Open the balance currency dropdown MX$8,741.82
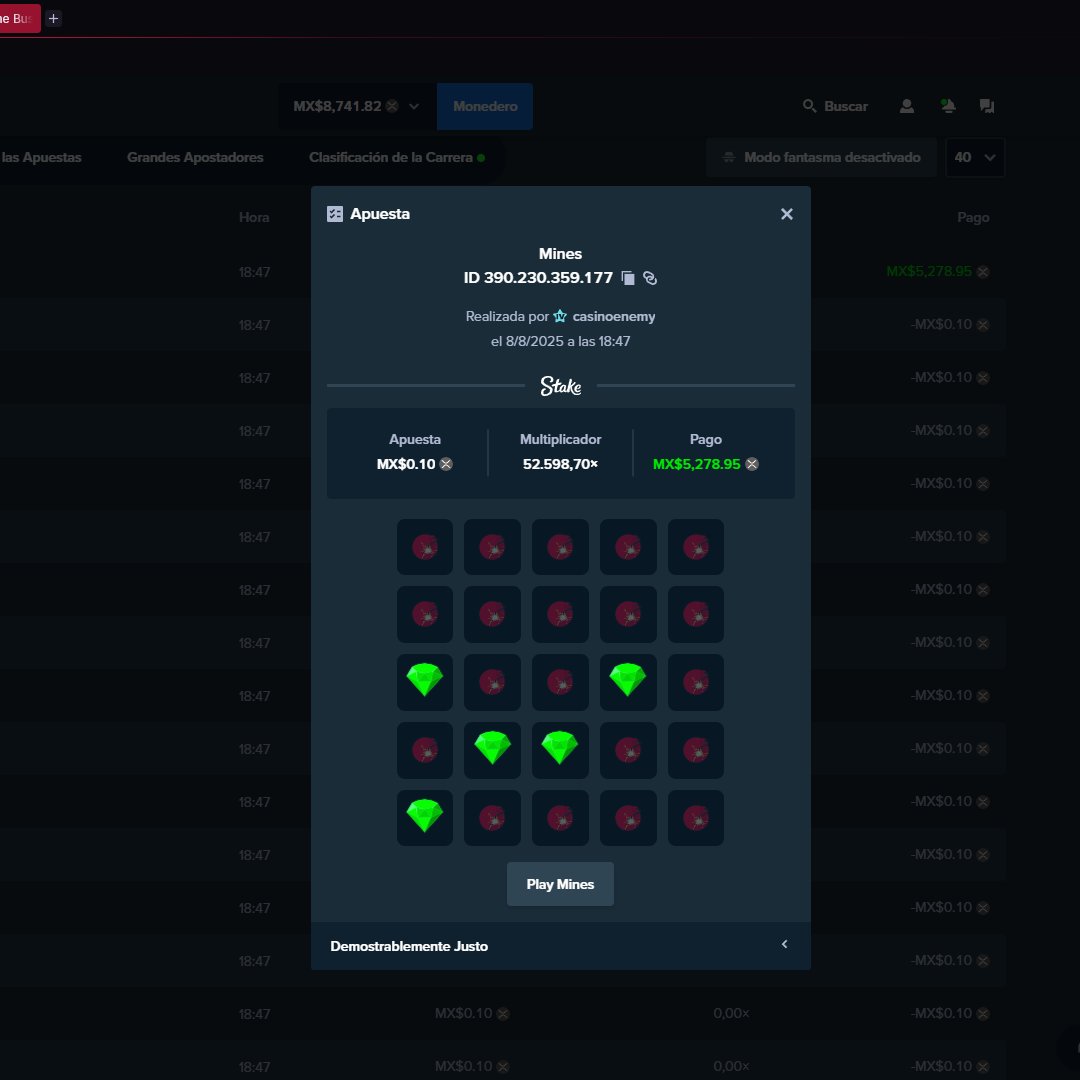Screen dimensions: 1080x1080 [357, 106]
